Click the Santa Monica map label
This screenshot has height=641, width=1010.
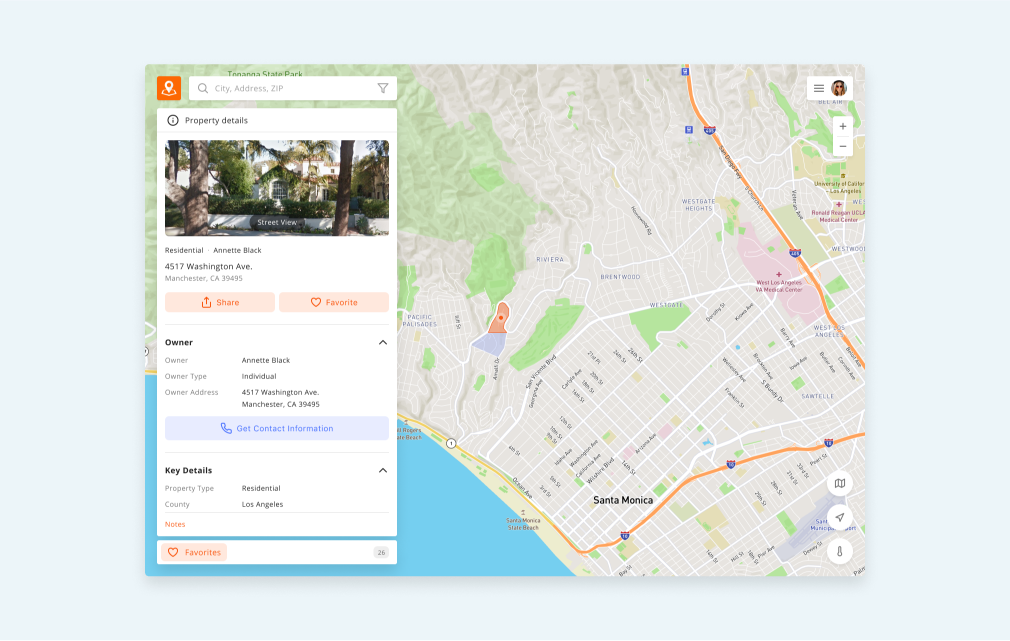click(x=623, y=500)
